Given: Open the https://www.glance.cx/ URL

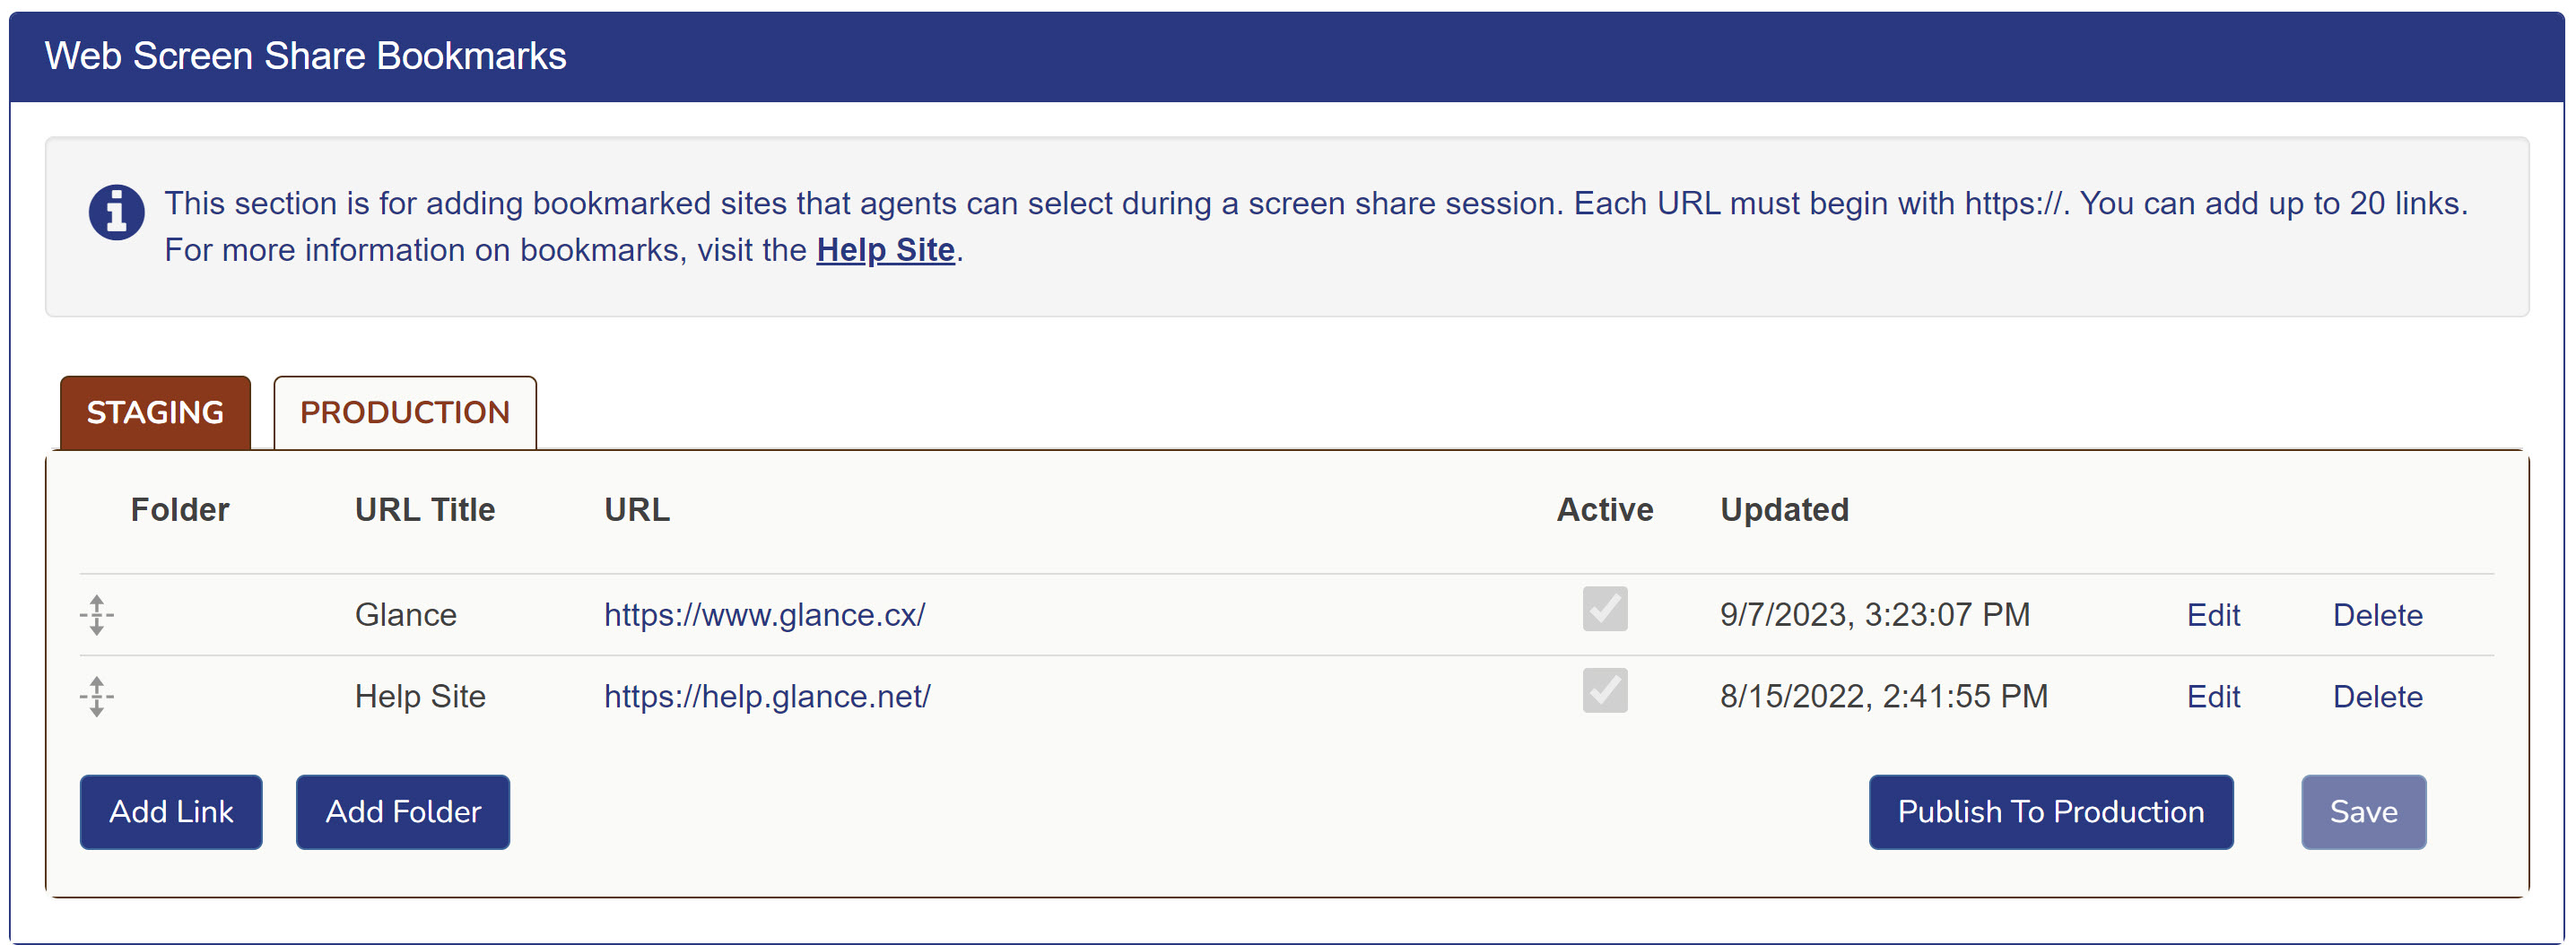Looking at the screenshot, I should point(764,615).
